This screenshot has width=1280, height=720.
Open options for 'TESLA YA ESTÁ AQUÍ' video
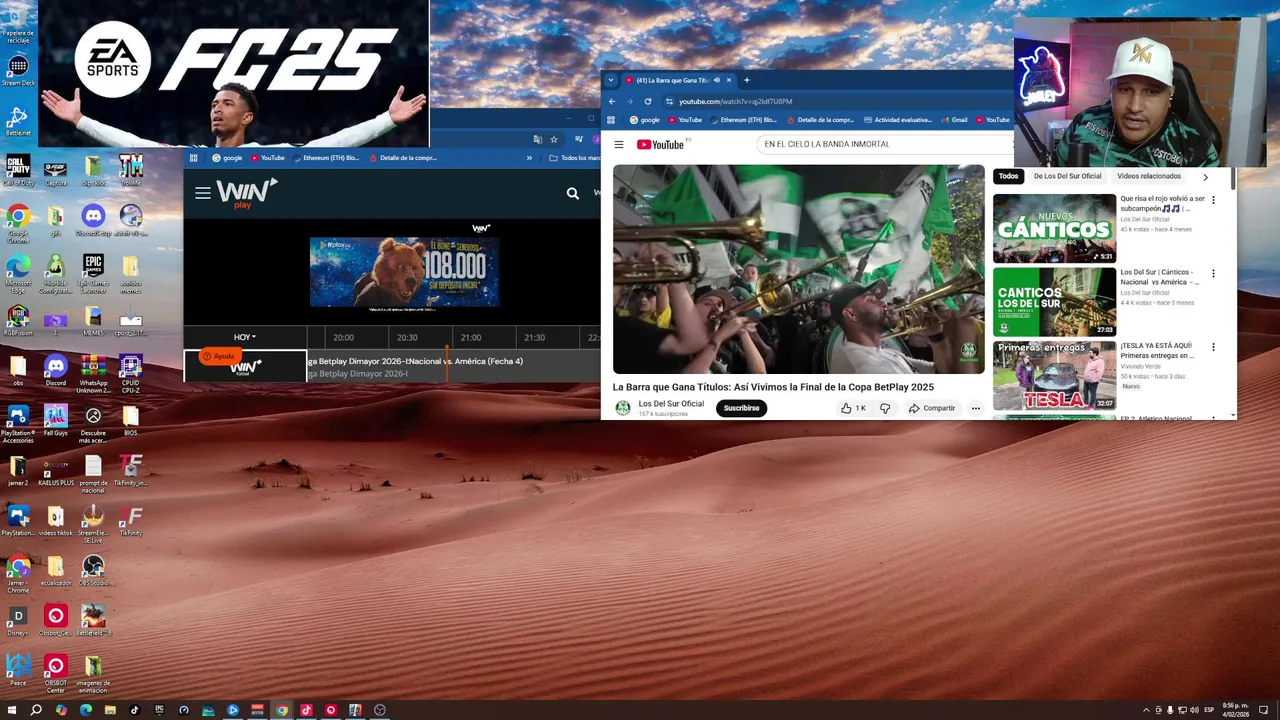pyautogui.click(x=1213, y=347)
